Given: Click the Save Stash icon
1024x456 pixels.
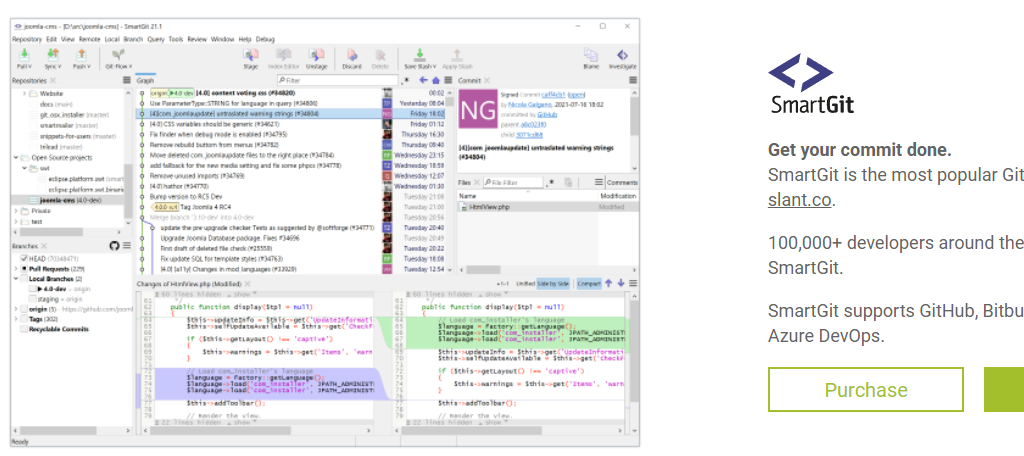Looking at the screenshot, I should [419, 55].
